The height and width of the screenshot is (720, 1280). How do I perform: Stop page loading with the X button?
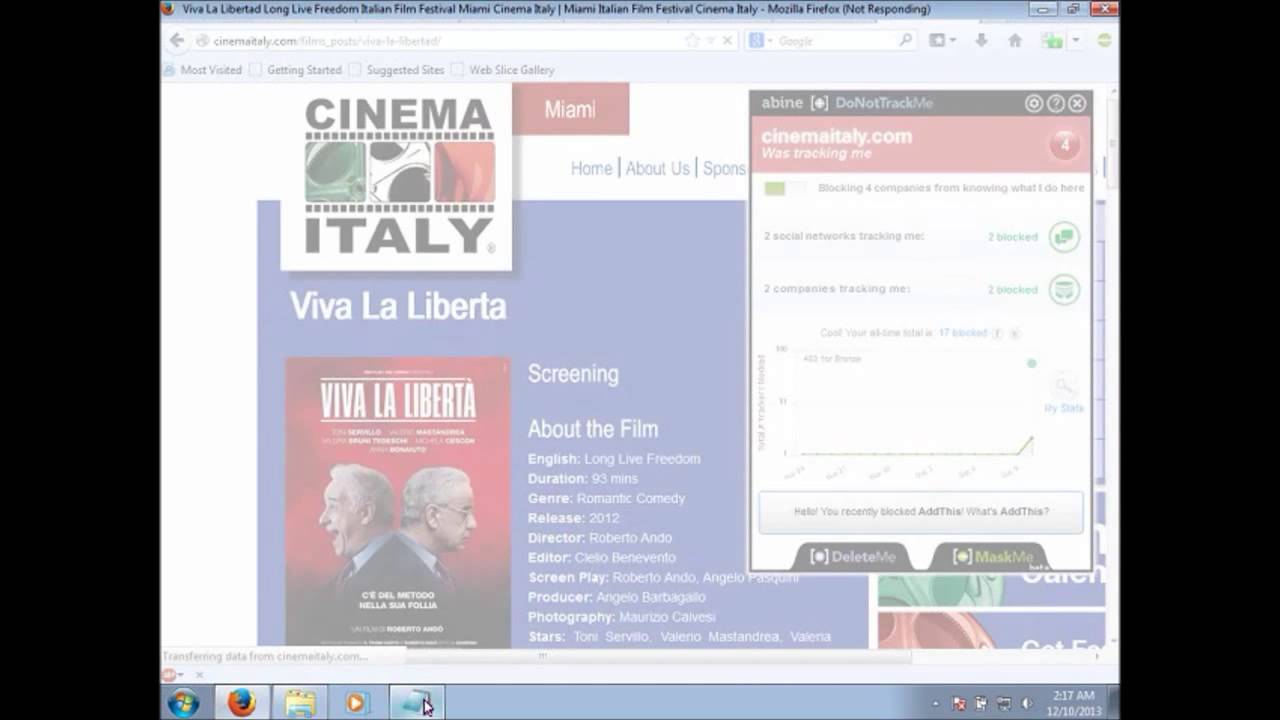727,41
